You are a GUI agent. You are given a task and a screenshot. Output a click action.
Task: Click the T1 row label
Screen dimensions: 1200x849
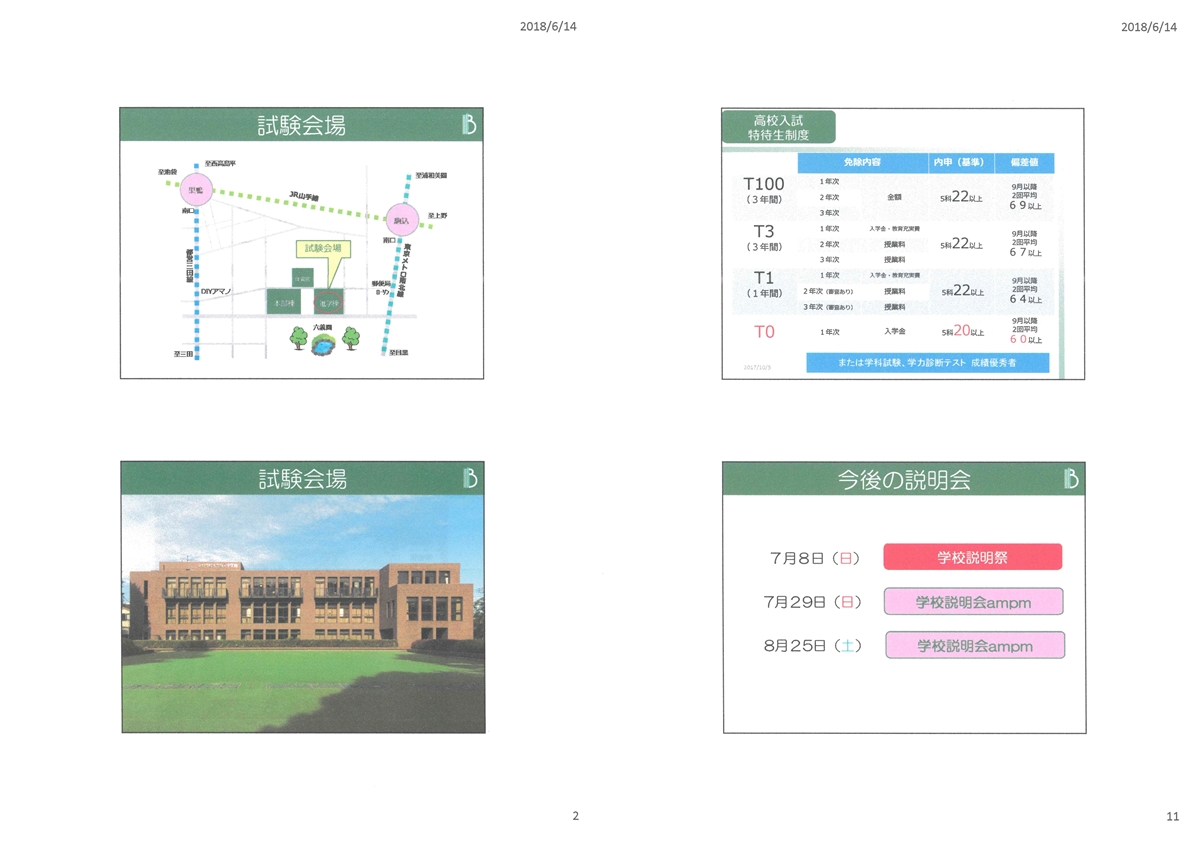coord(763,283)
